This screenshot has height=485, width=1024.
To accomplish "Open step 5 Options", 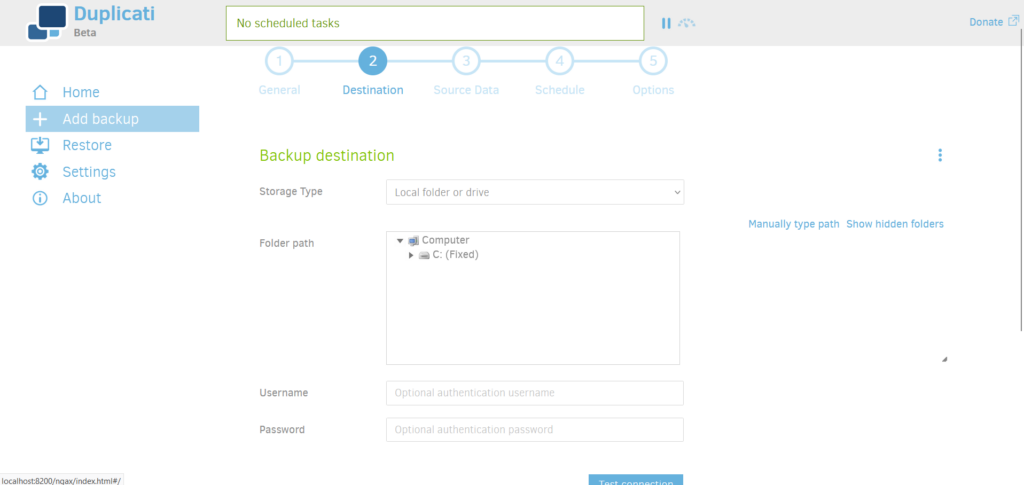I will pyautogui.click(x=652, y=62).
